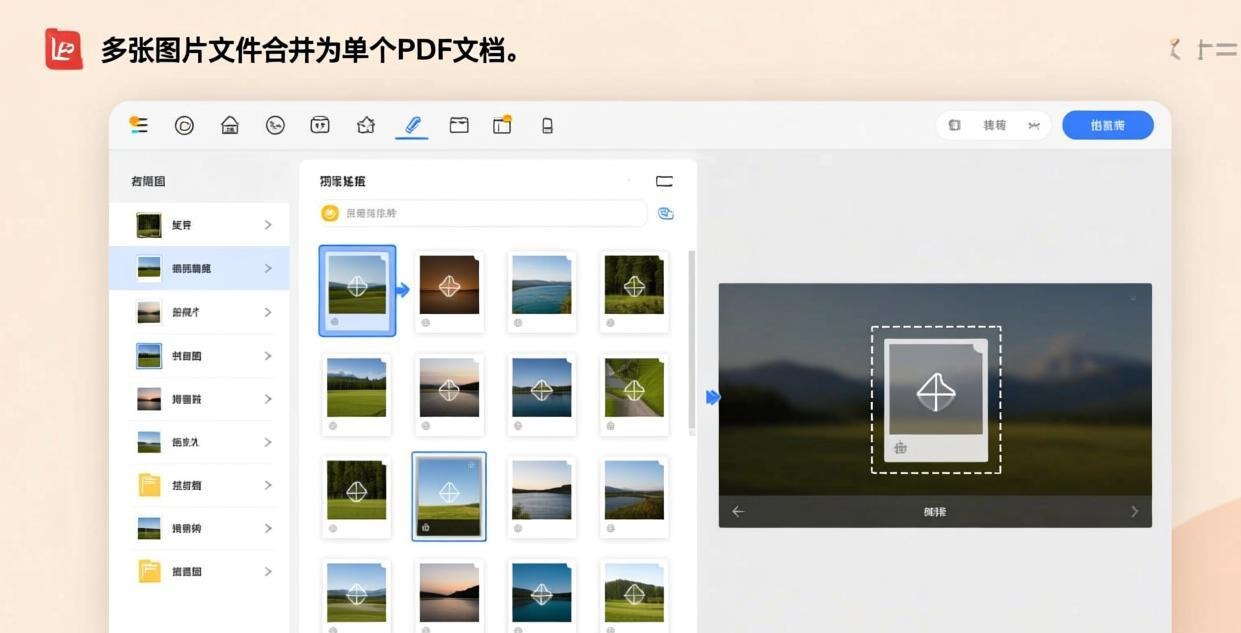Click the red app logo at top left
This screenshot has width=1241, height=633.
click(x=64, y=49)
